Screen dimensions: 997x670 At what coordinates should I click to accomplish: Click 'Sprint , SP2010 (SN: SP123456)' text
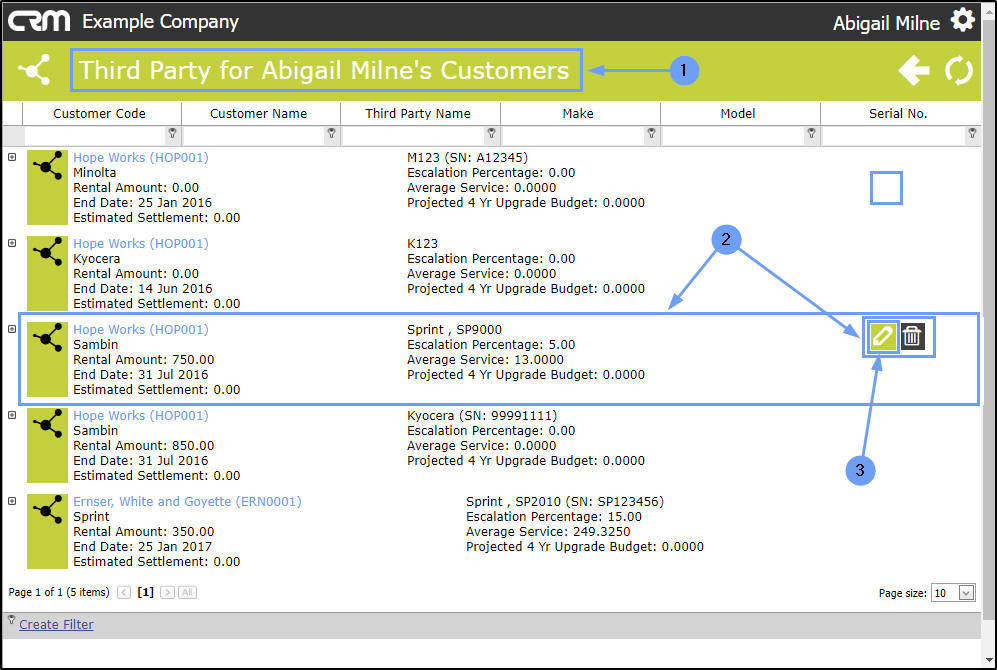[x=565, y=502]
